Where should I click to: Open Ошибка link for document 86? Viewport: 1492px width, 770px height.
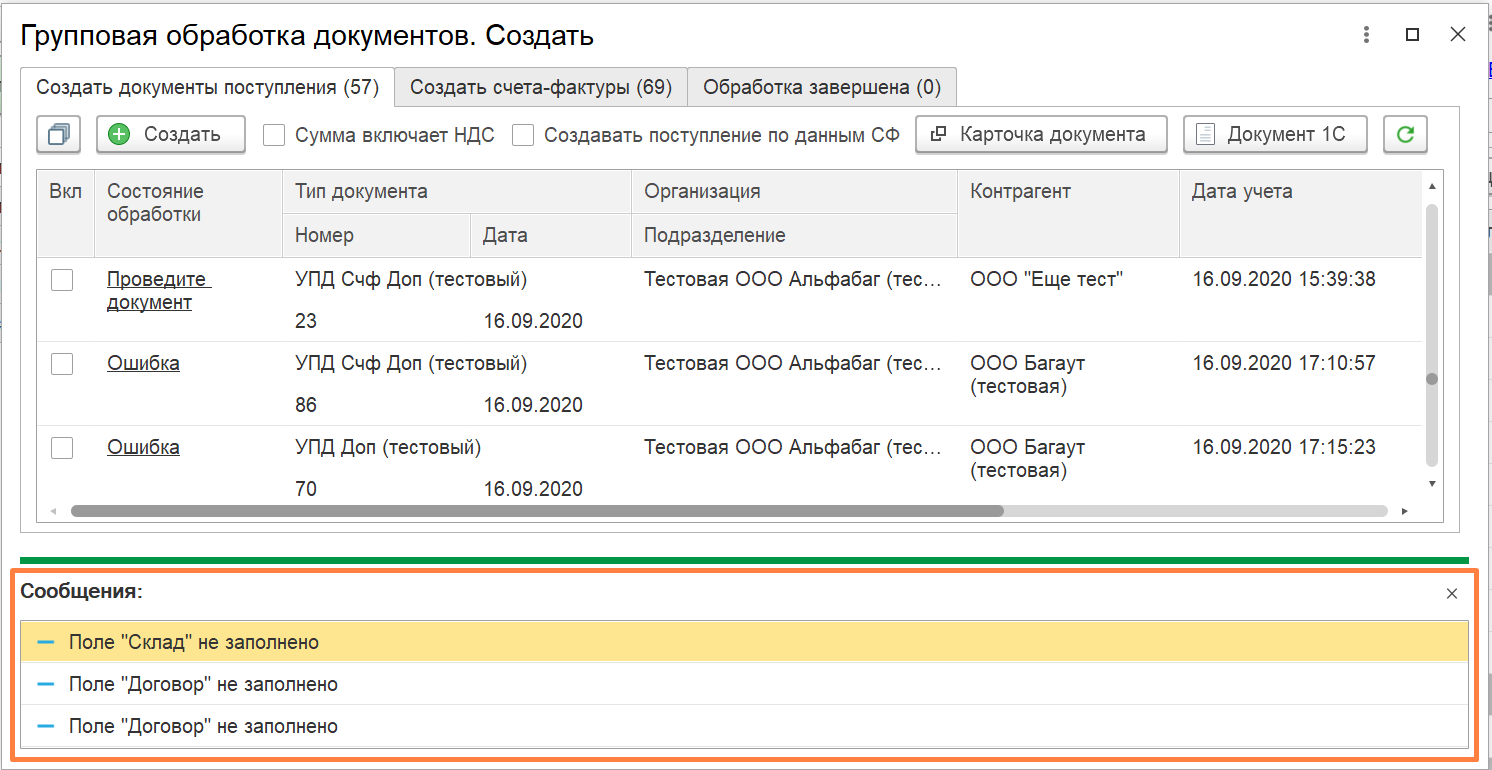tap(143, 363)
